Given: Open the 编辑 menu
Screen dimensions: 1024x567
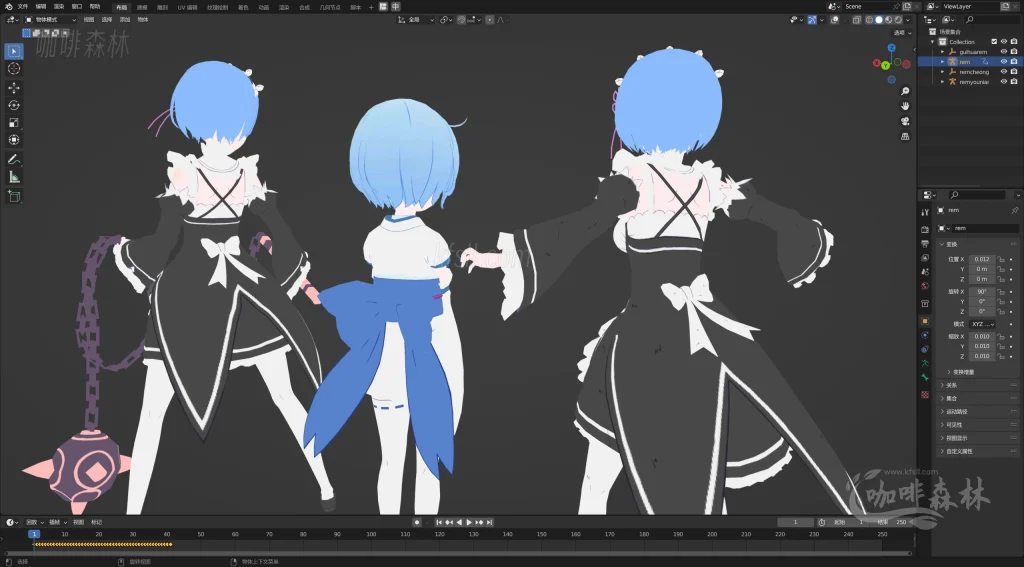Looking at the screenshot, I should click(40, 7).
